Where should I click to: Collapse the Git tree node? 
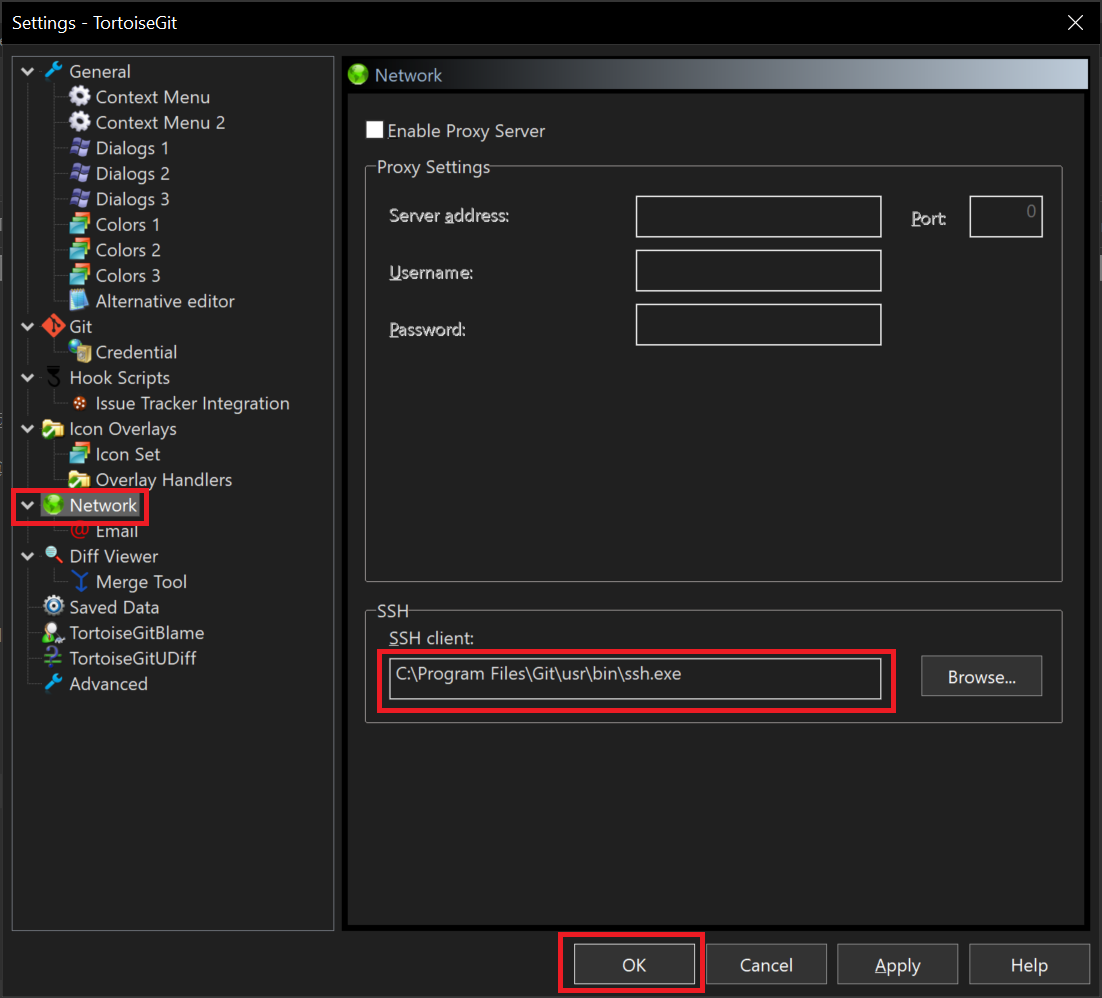pos(27,326)
